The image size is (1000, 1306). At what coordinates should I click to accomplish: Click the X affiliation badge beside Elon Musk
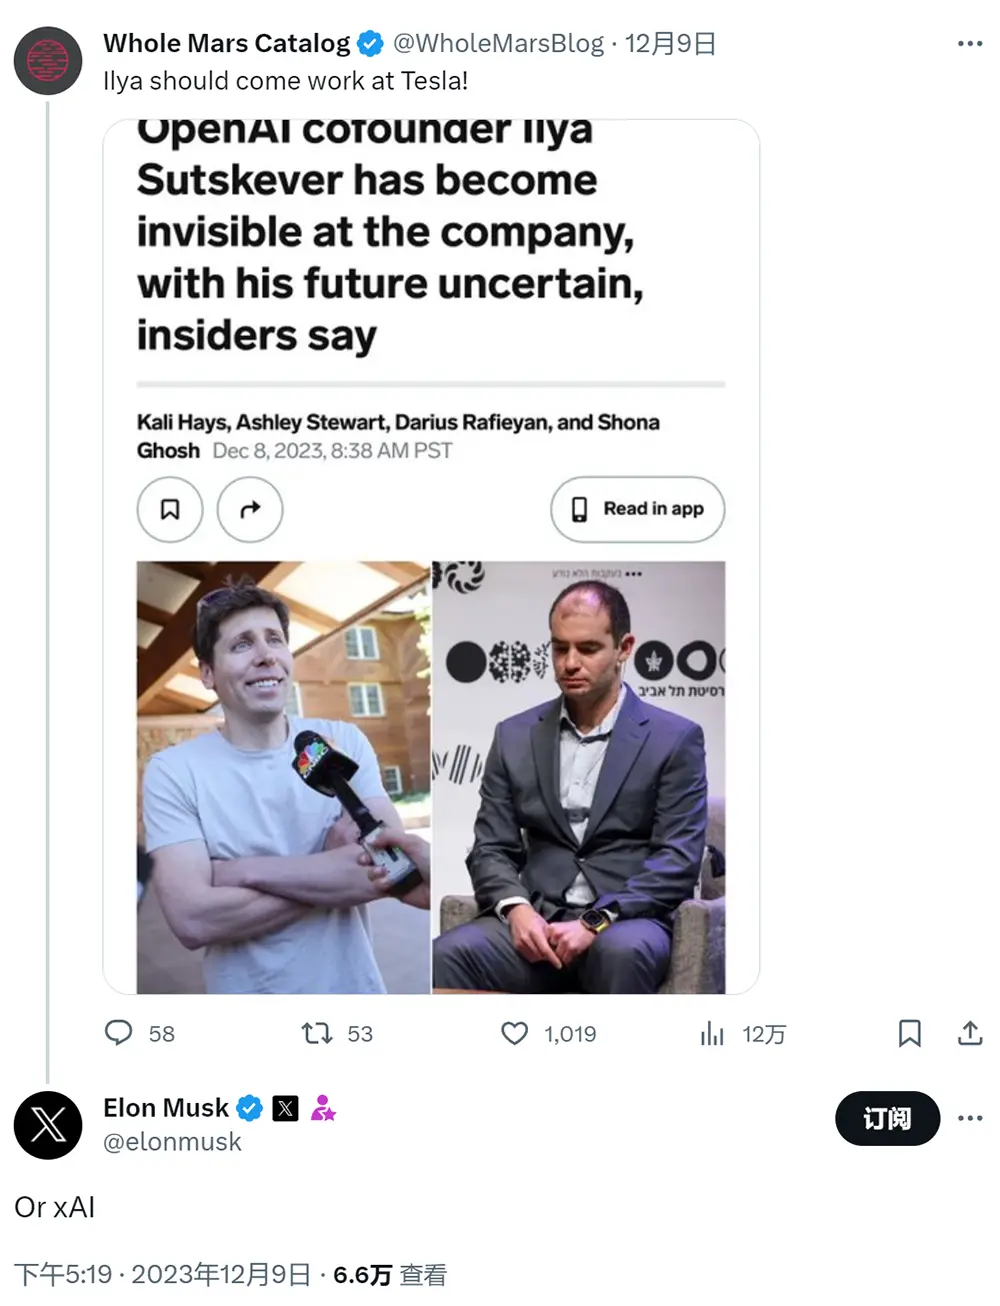[285, 1108]
